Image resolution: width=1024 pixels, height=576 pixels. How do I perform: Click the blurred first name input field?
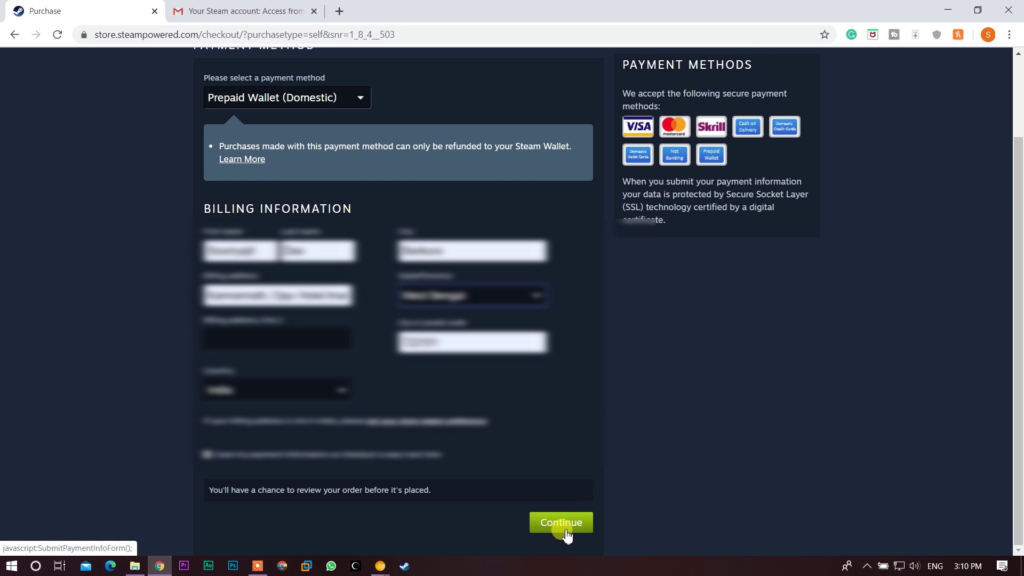(x=240, y=251)
